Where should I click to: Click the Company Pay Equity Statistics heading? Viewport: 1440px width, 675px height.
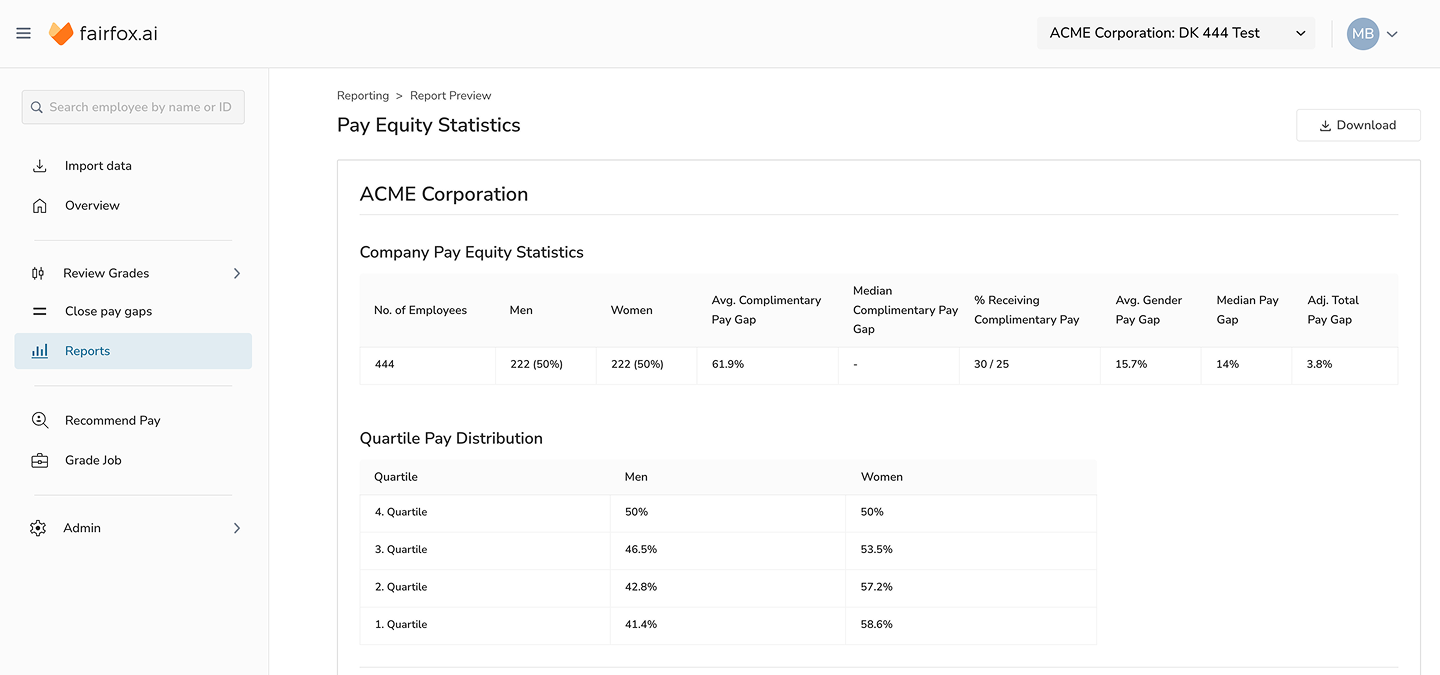click(472, 252)
